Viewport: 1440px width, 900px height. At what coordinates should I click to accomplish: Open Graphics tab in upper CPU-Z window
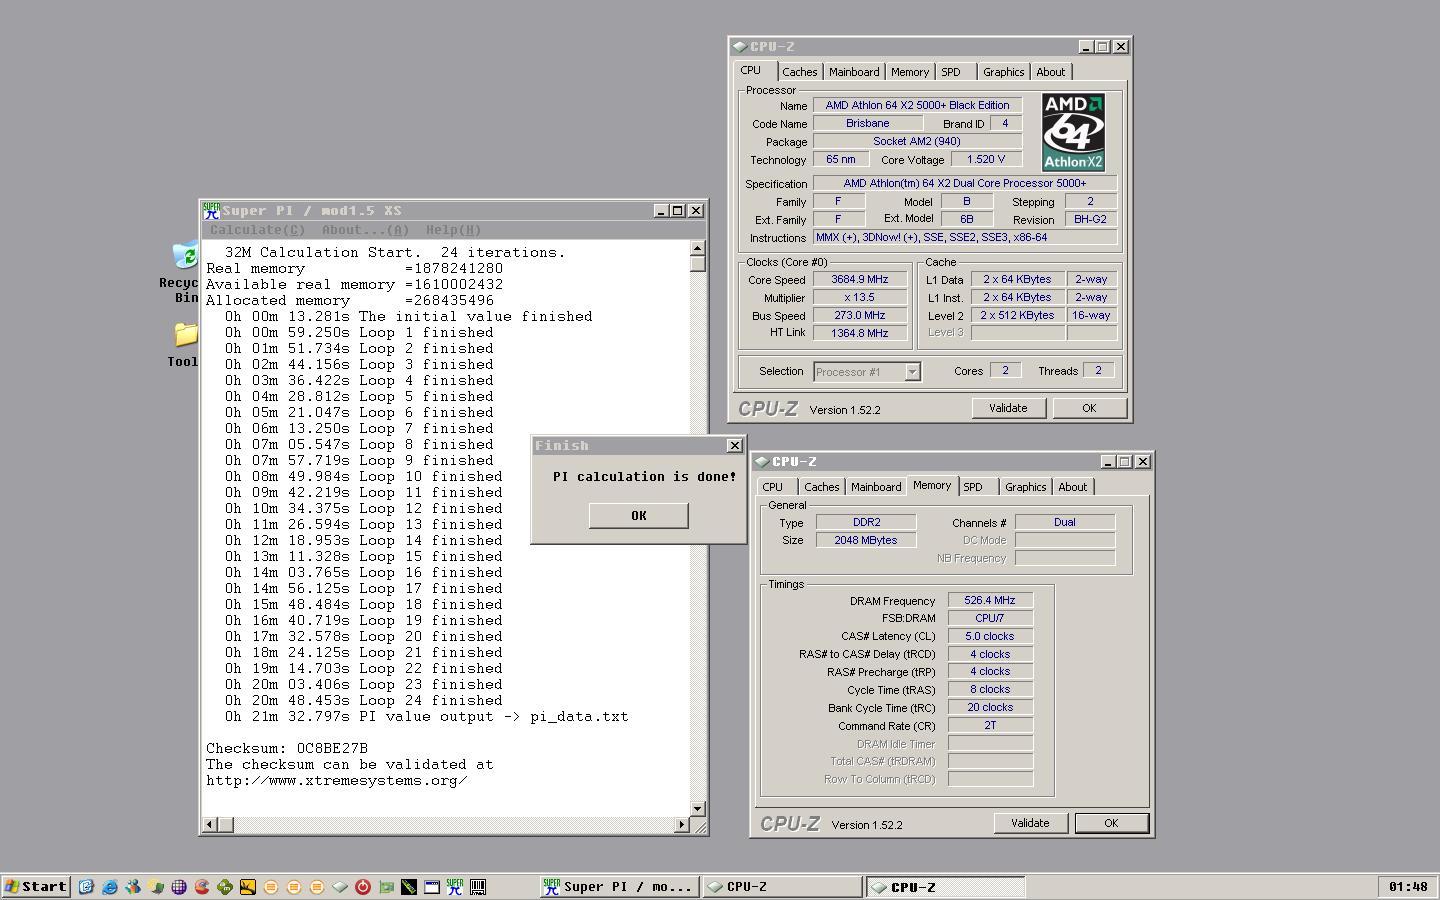click(1003, 72)
